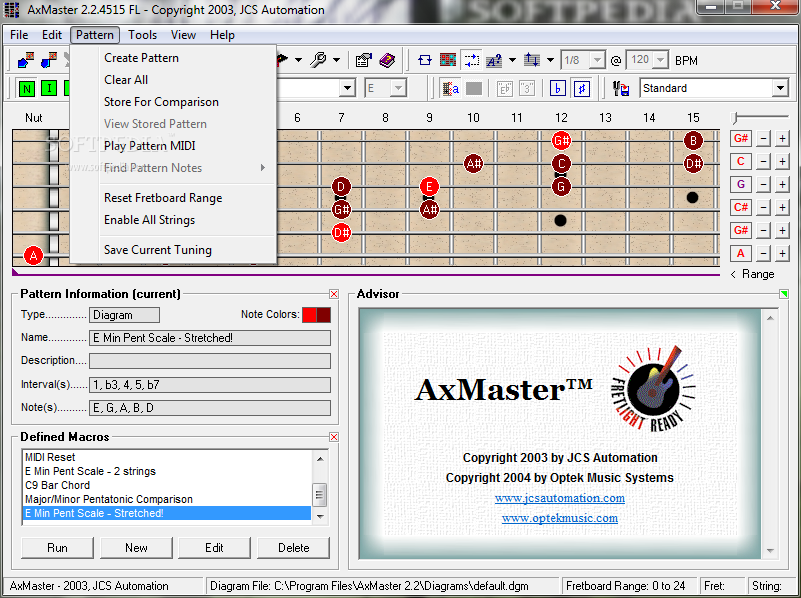Click the second blue pattern icon in the toolbar
Viewport: 801px width, 598px height.
pos(49,60)
